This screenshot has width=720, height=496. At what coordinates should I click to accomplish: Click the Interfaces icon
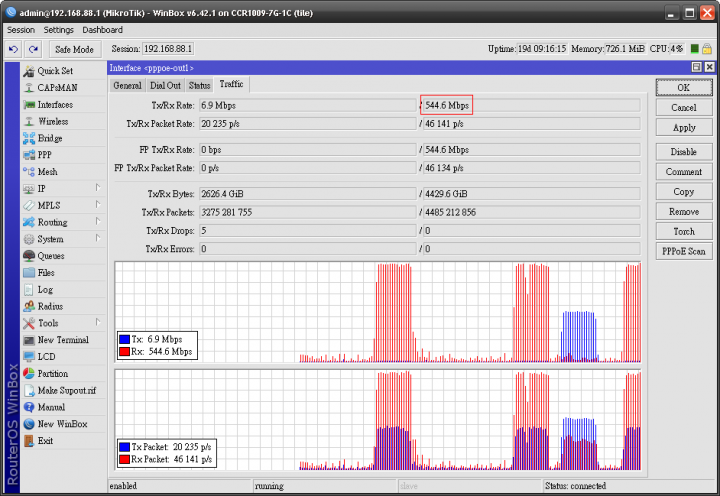click(29, 105)
